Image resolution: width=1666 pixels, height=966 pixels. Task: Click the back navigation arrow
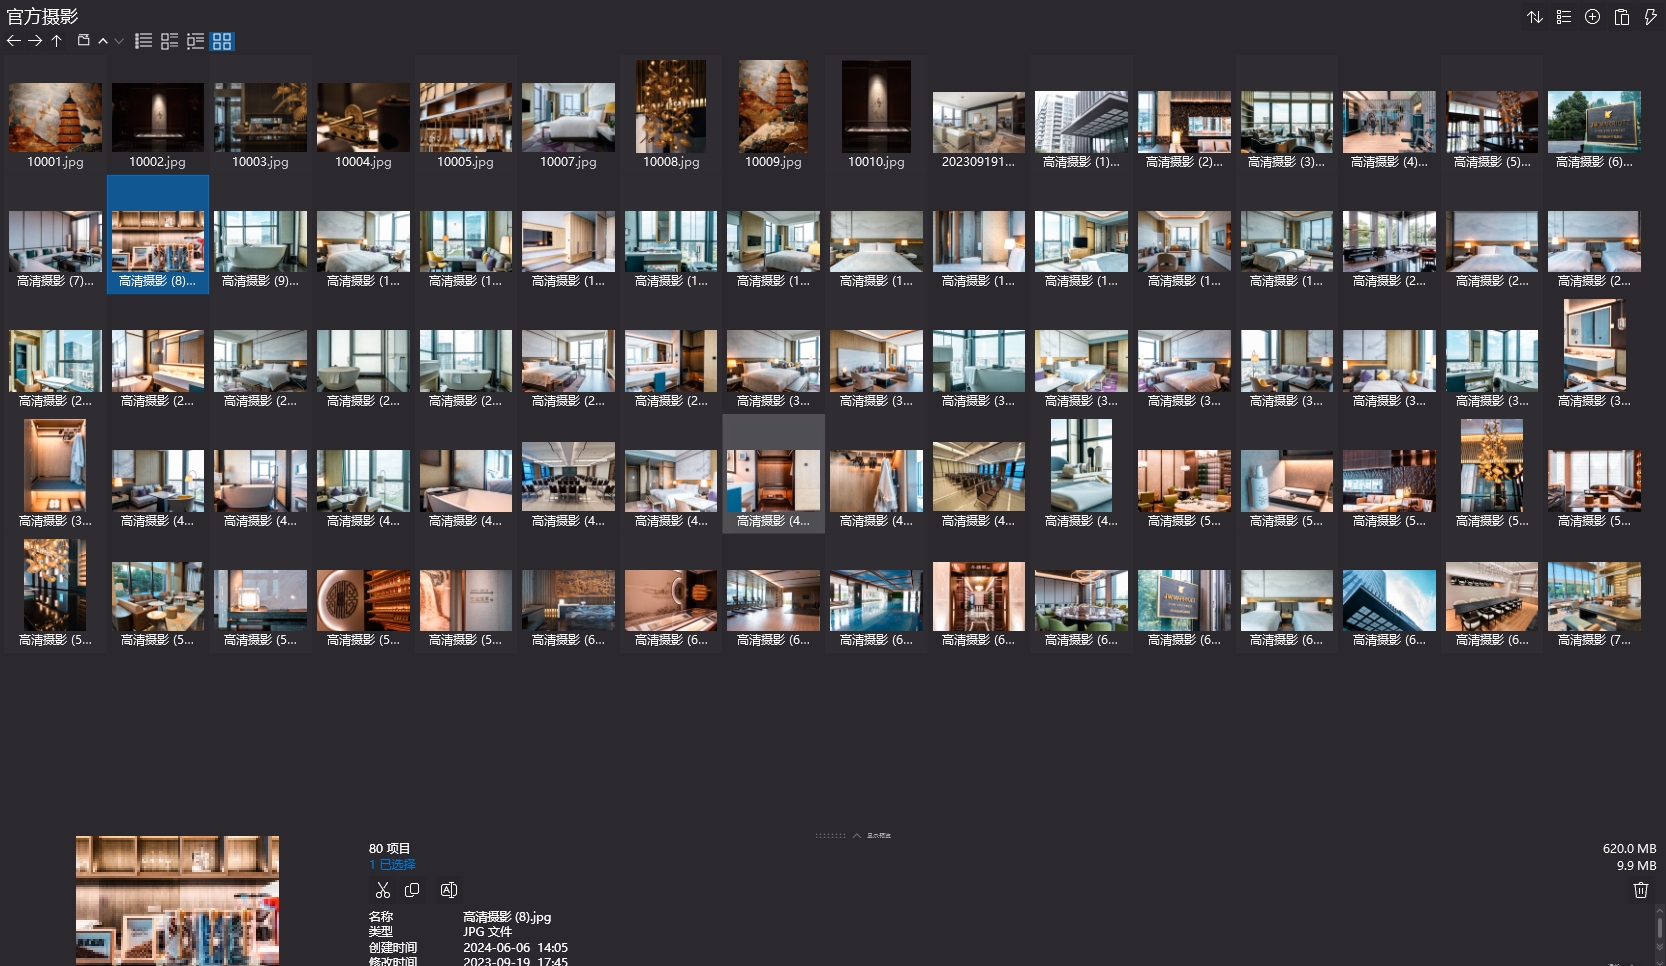pyautogui.click(x=13, y=41)
